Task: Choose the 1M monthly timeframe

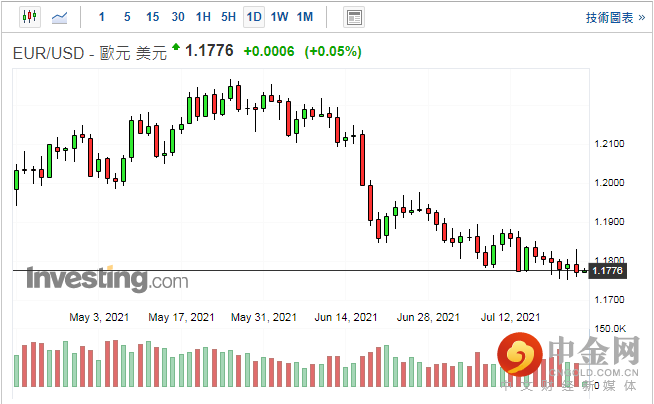Action: [305, 17]
